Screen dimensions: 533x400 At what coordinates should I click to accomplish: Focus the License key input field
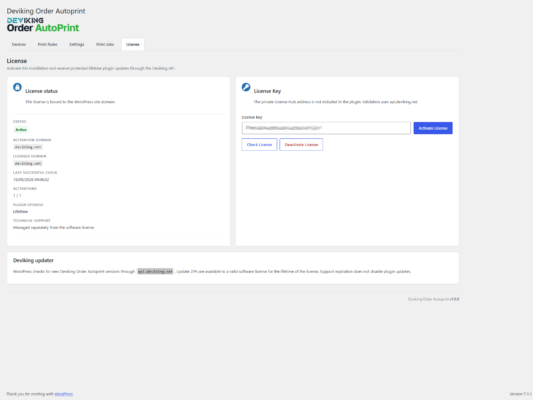tap(326, 128)
